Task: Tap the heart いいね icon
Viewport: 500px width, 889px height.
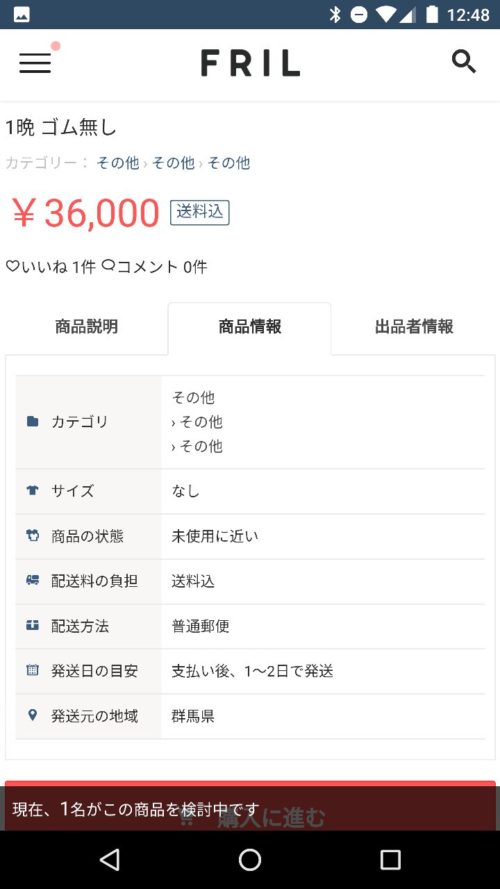Action: point(12,265)
